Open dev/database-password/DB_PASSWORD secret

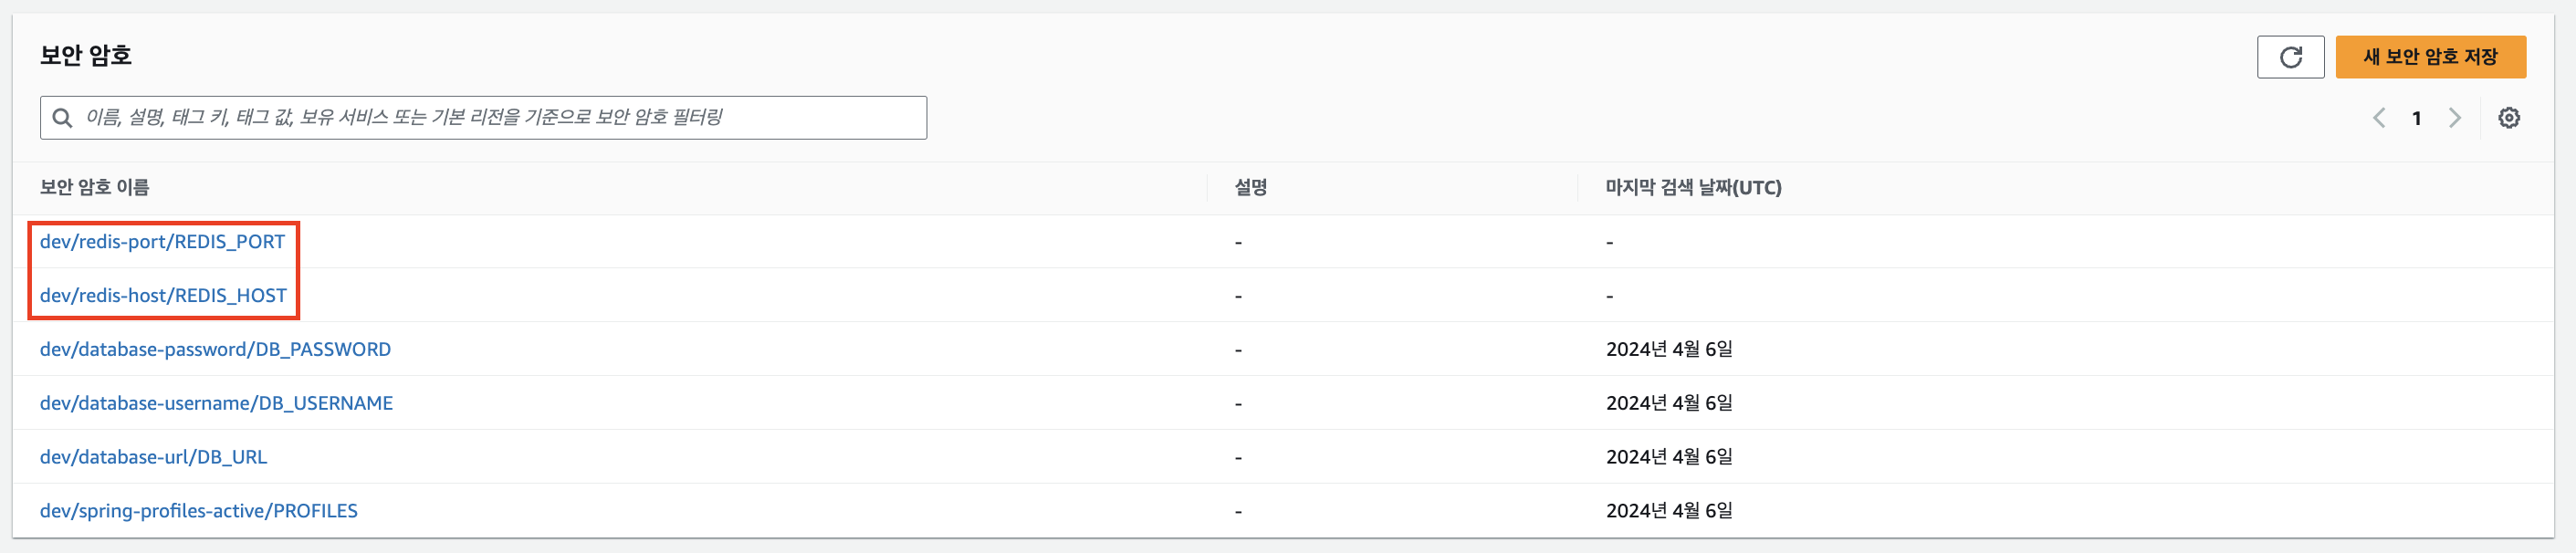(x=215, y=350)
